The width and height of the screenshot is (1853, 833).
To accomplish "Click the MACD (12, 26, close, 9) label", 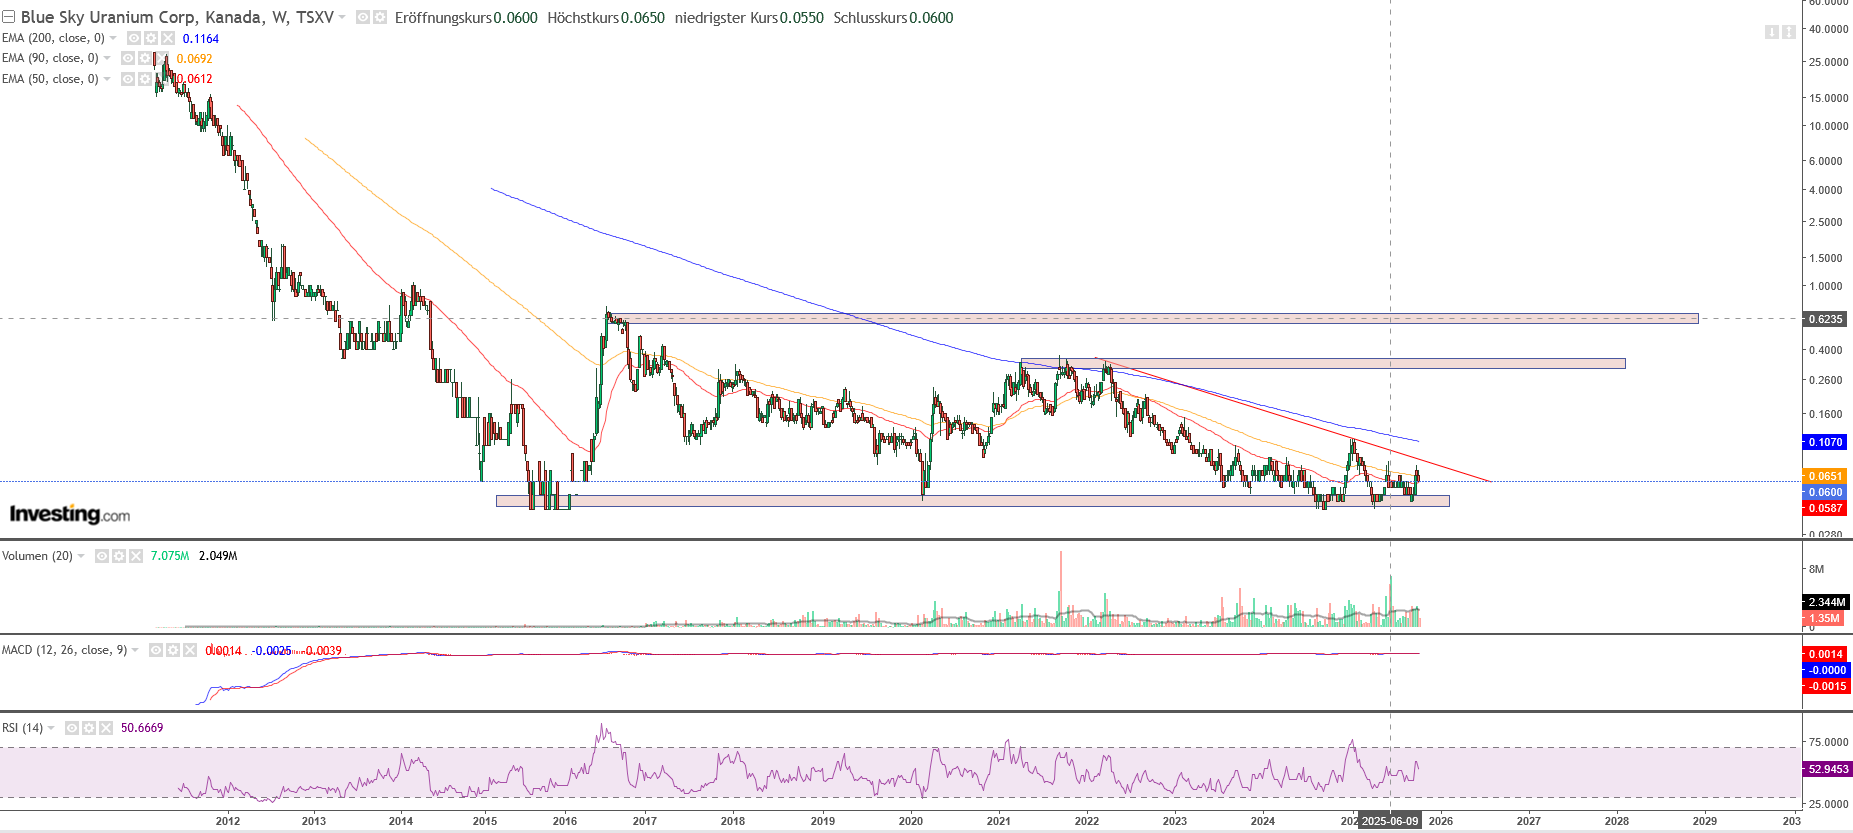I will (x=64, y=650).
